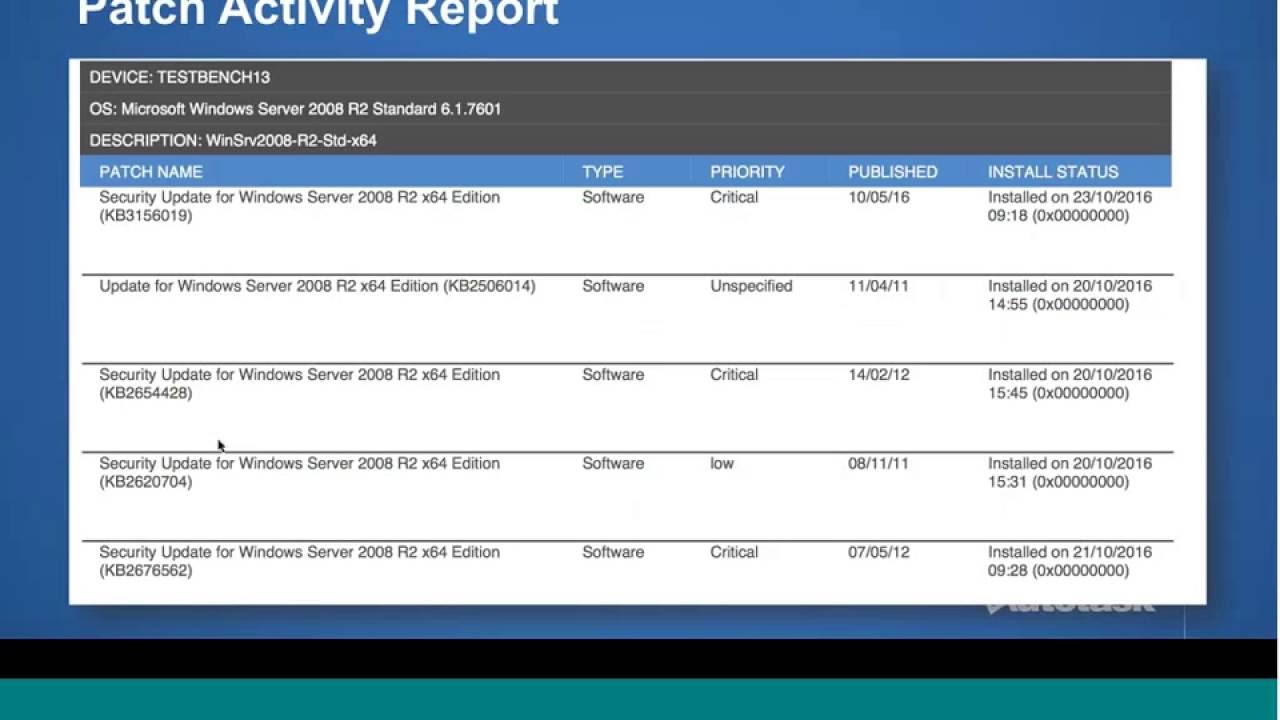Image resolution: width=1280 pixels, height=720 pixels.
Task: Click the low priority cell
Action: (722, 463)
